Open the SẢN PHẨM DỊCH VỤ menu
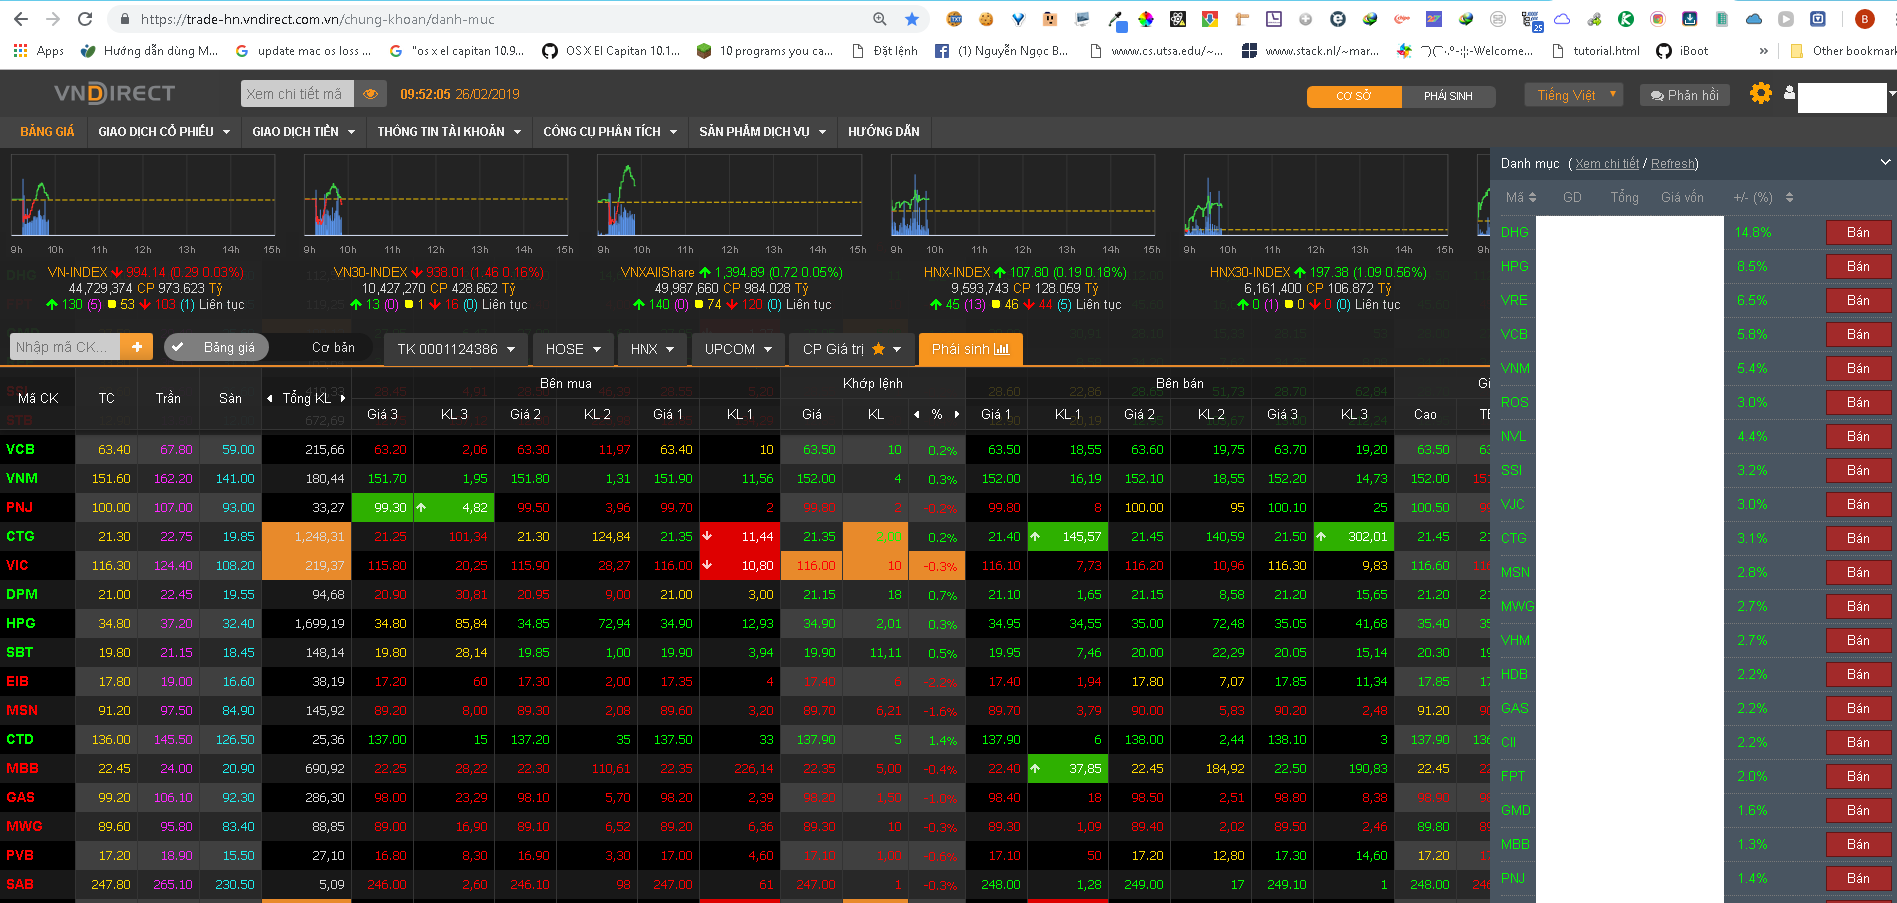 pos(762,131)
